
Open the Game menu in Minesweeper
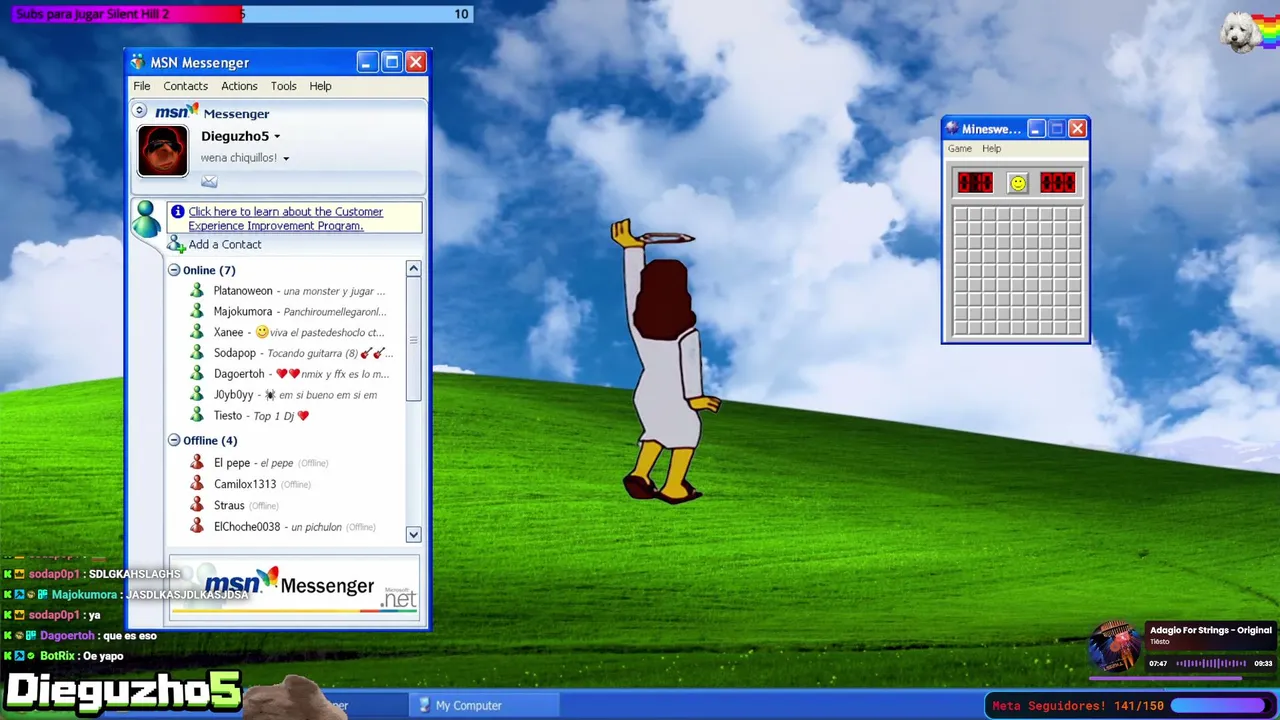[x=960, y=149]
